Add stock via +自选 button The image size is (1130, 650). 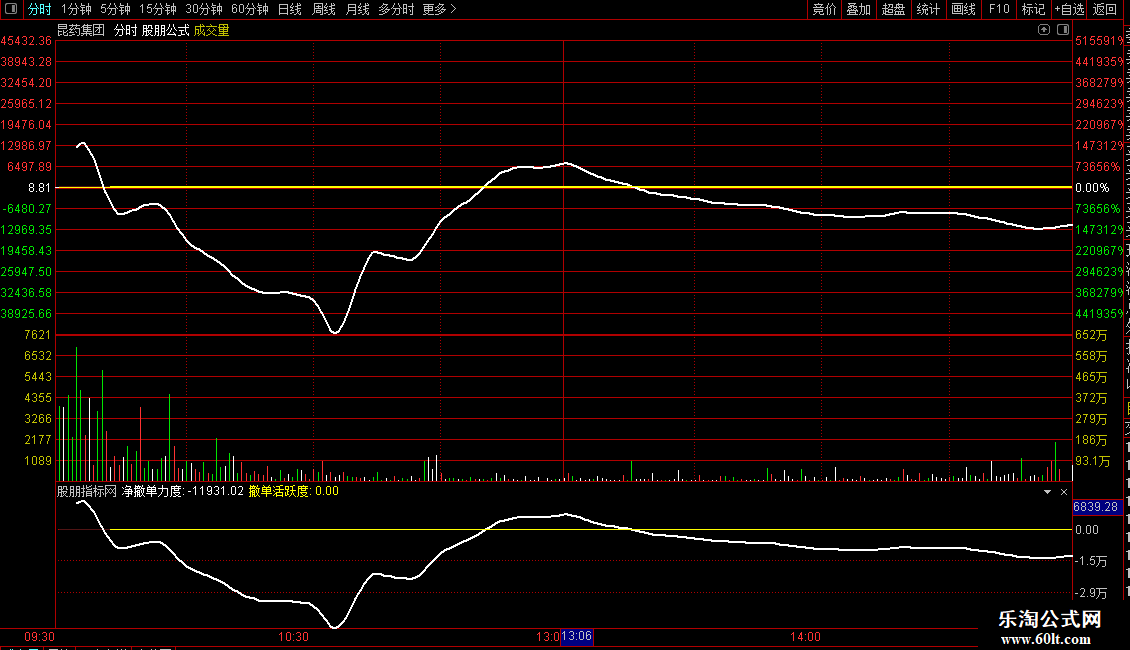pyautogui.click(x=1069, y=9)
